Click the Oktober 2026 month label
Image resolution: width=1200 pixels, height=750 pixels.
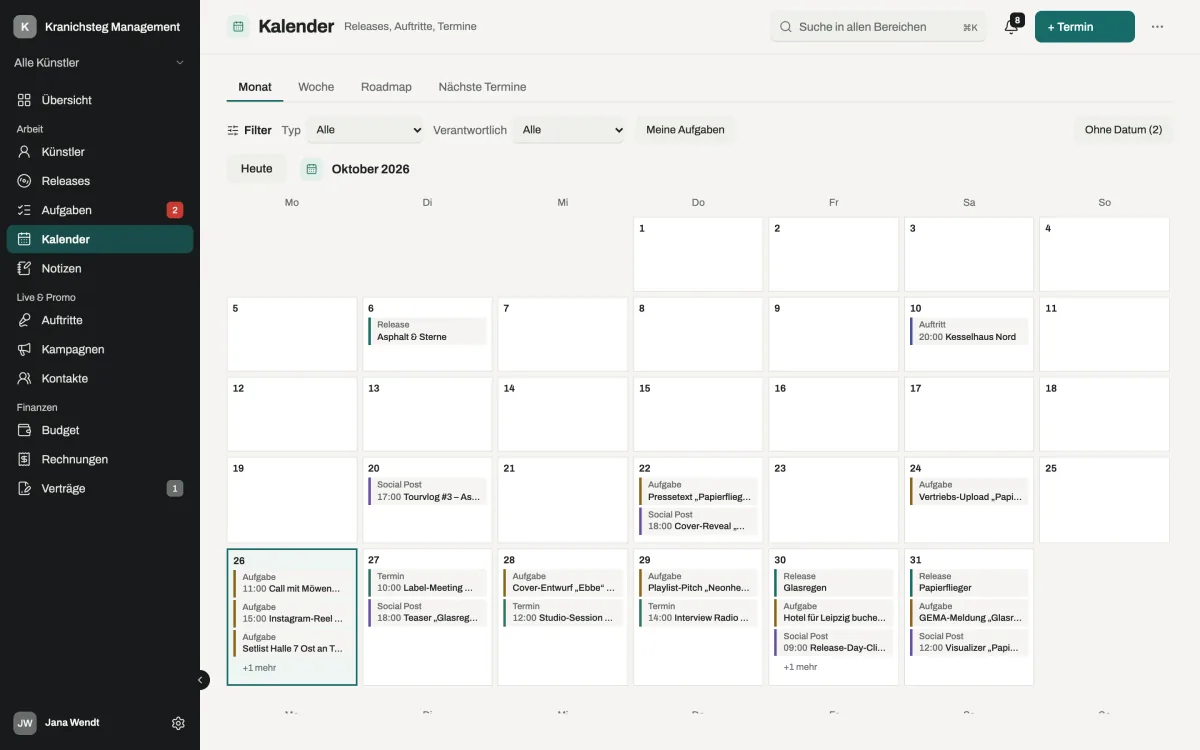coord(371,169)
